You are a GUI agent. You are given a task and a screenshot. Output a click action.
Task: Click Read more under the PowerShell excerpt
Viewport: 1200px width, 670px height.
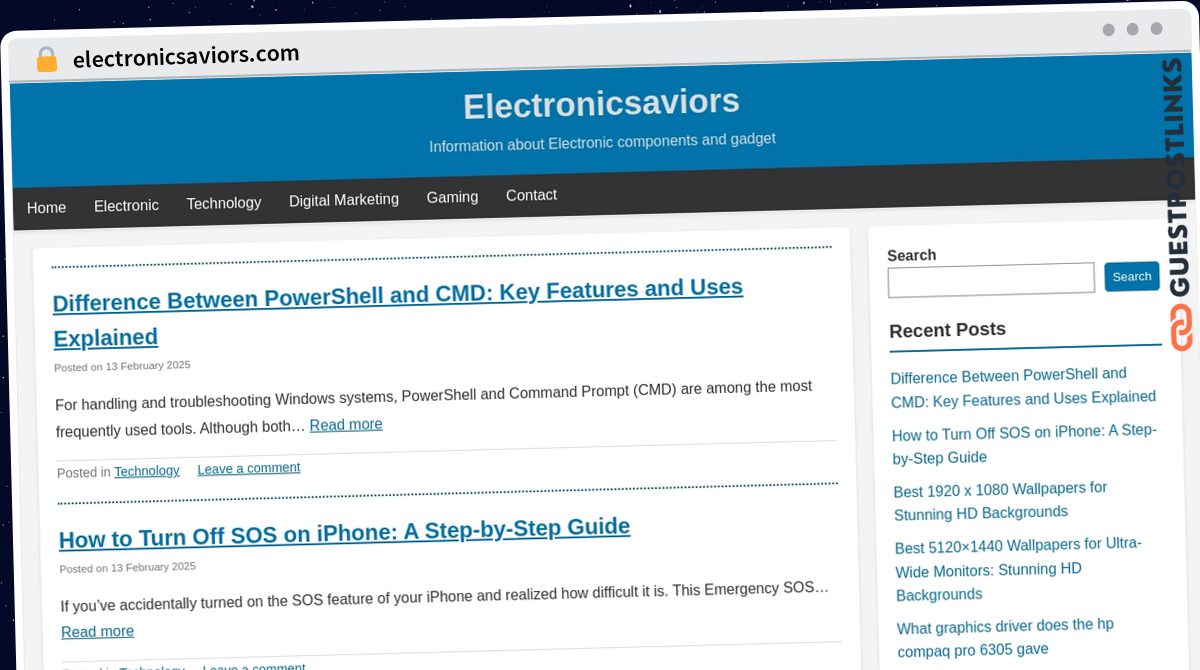click(x=346, y=425)
